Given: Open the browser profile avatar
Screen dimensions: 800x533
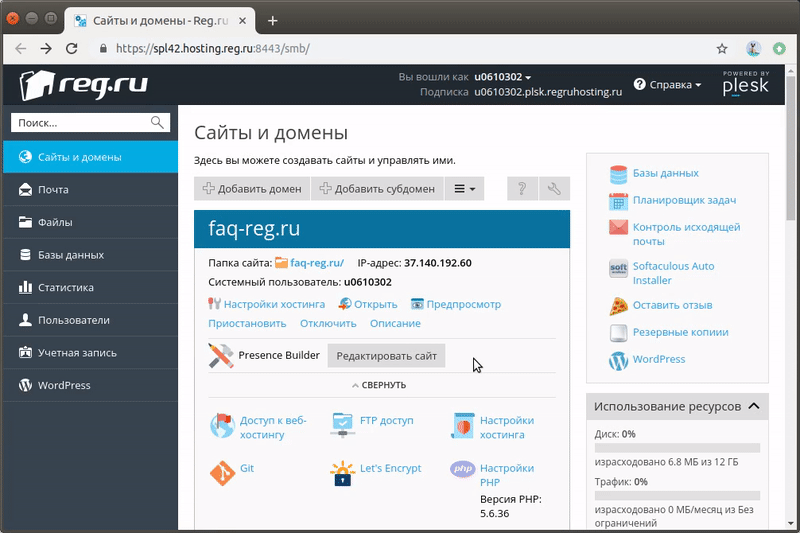Looking at the screenshot, I should (754, 49).
